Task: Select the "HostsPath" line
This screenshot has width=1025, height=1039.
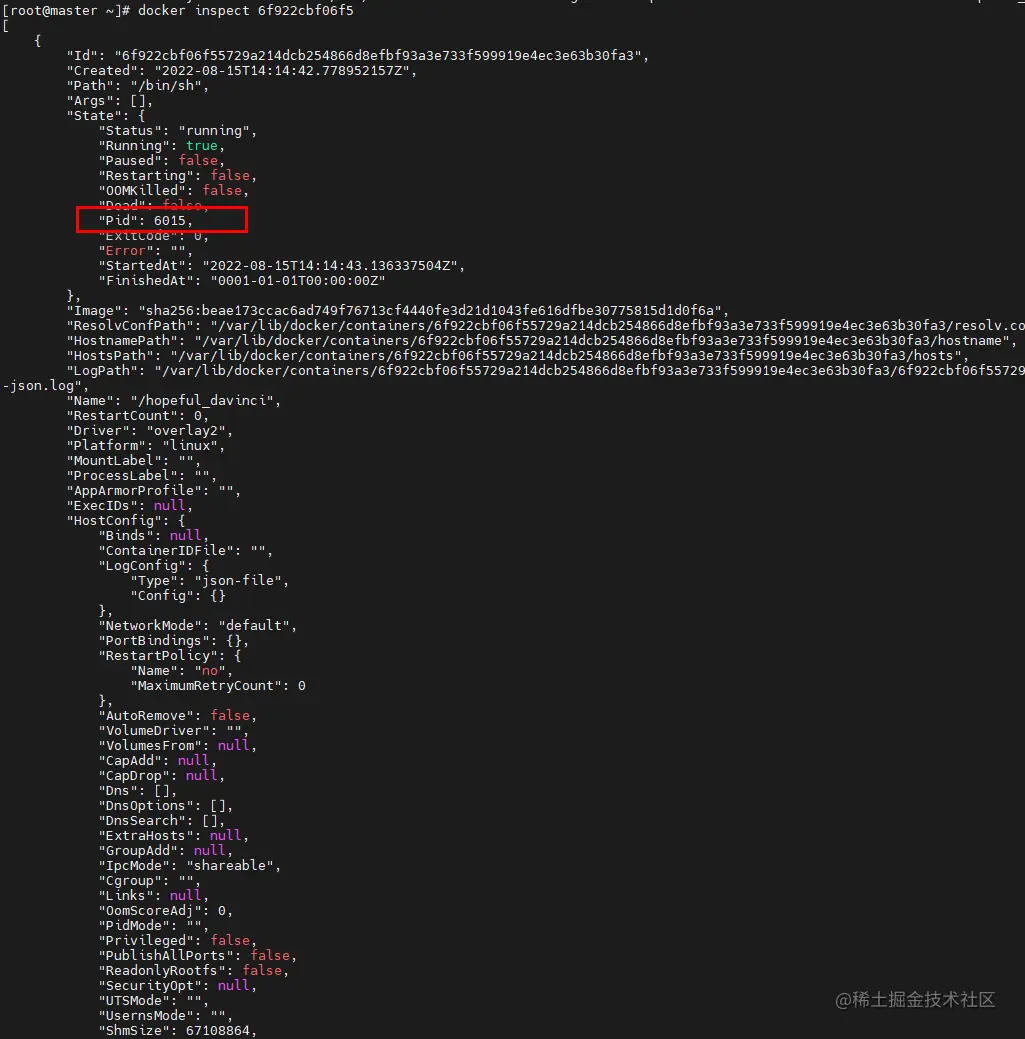Action: pyautogui.click(x=518, y=356)
